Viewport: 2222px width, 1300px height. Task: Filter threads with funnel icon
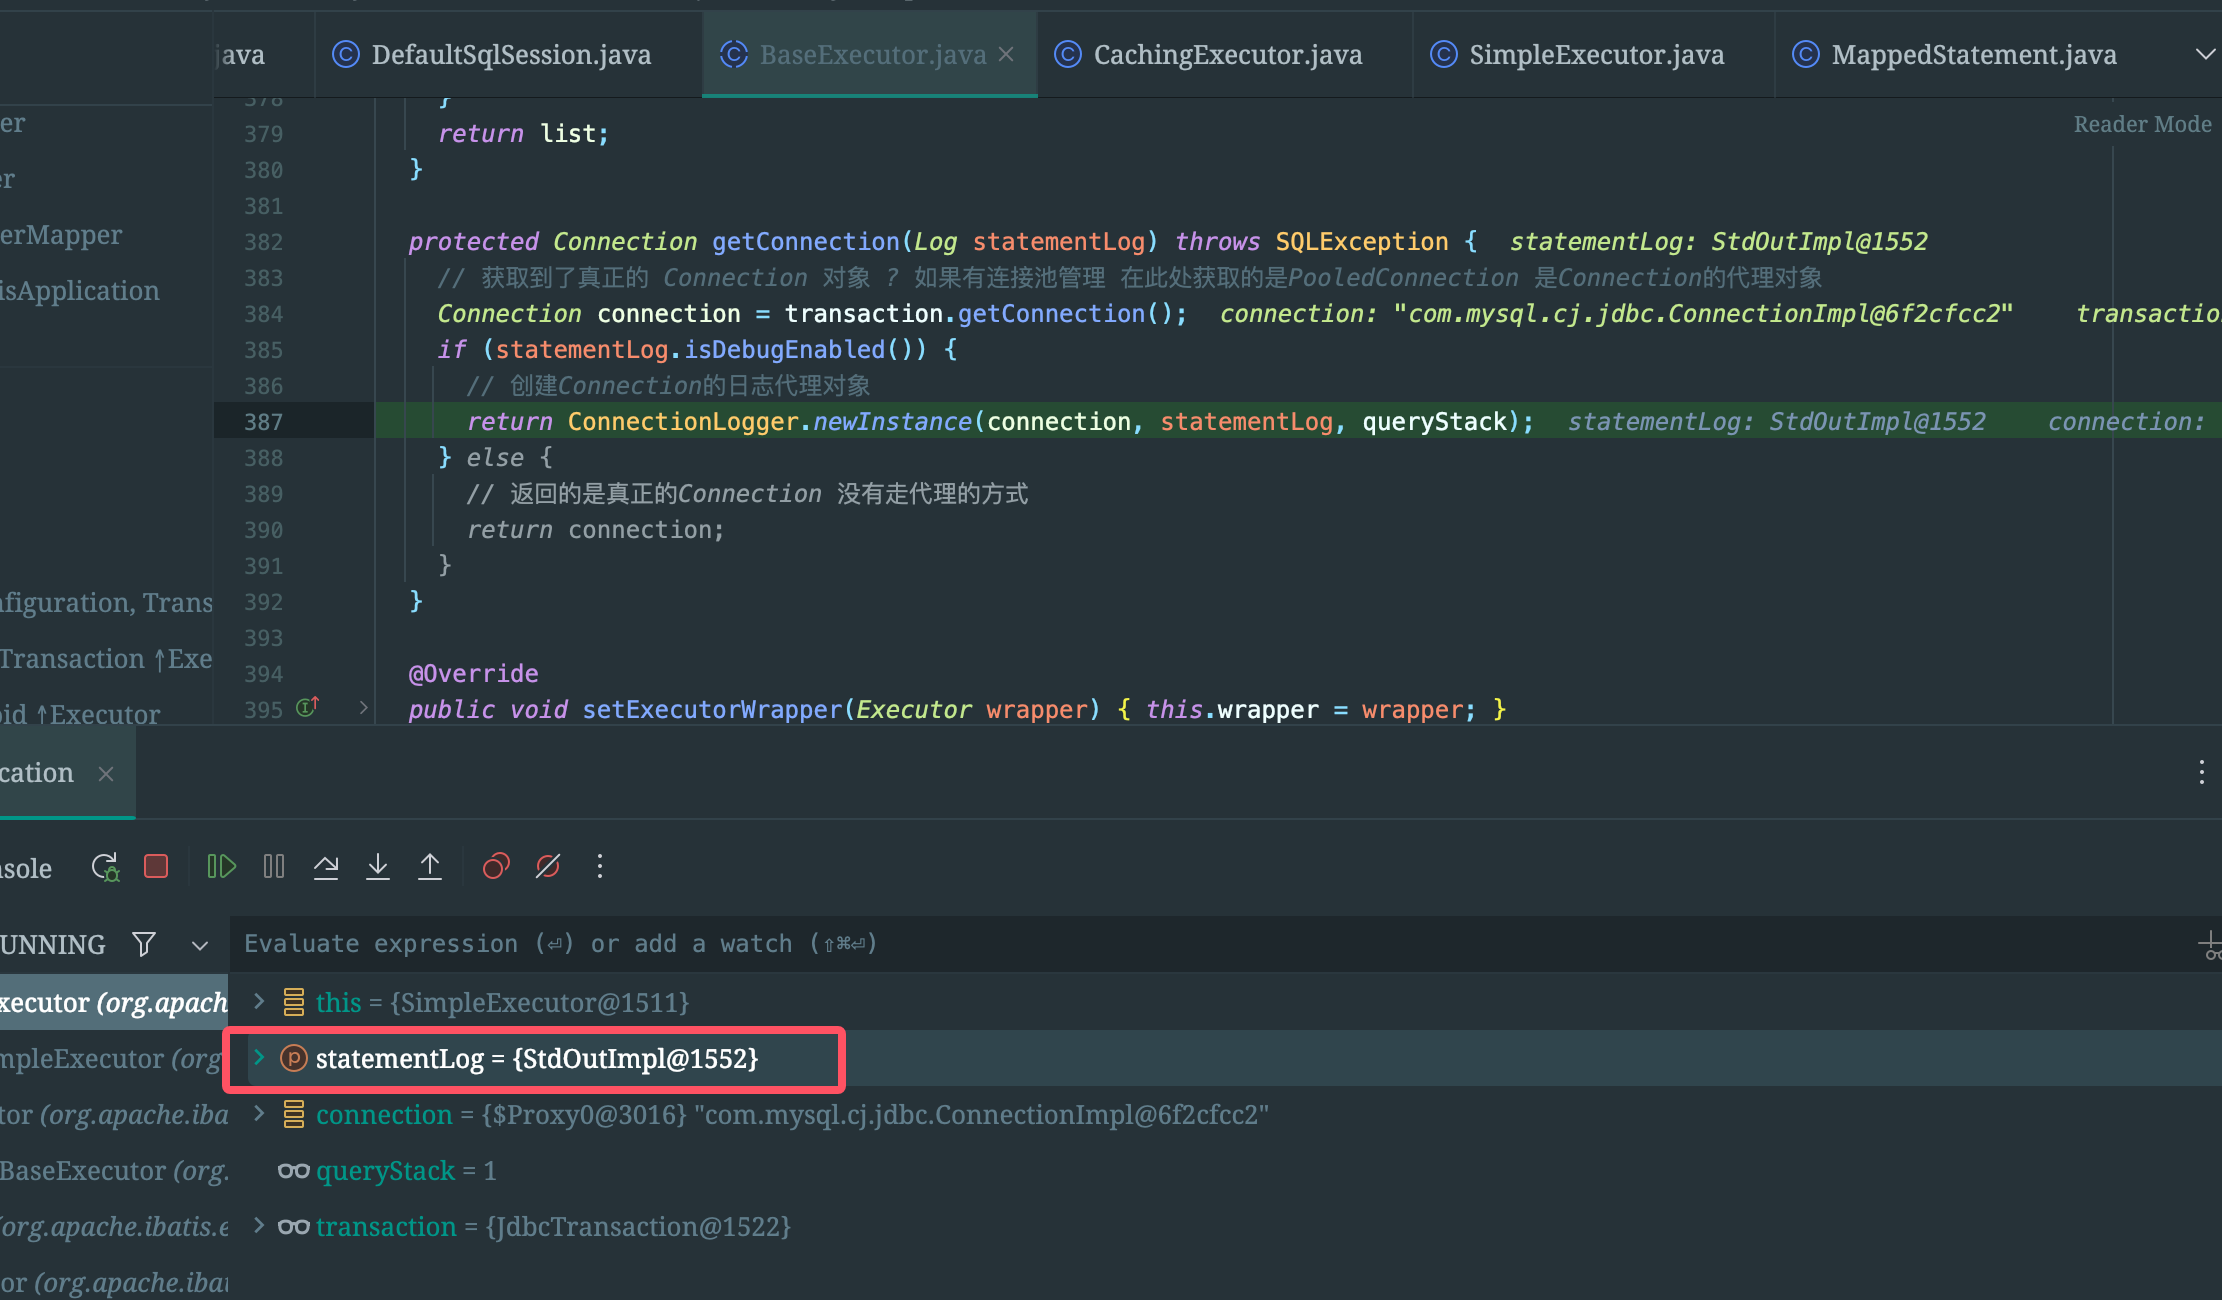(x=144, y=944)
